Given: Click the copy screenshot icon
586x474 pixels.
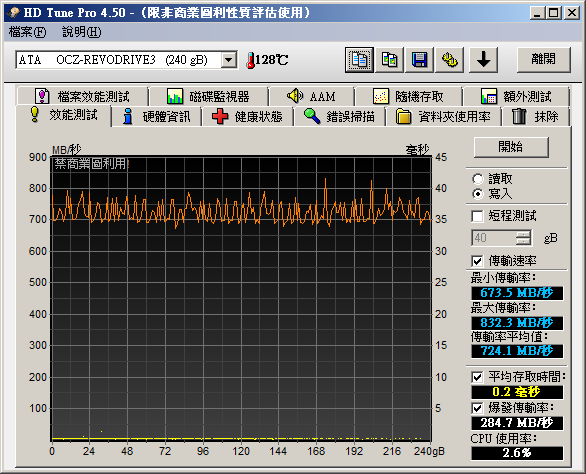Looking at the screenshot, I should tap(389, 60).
